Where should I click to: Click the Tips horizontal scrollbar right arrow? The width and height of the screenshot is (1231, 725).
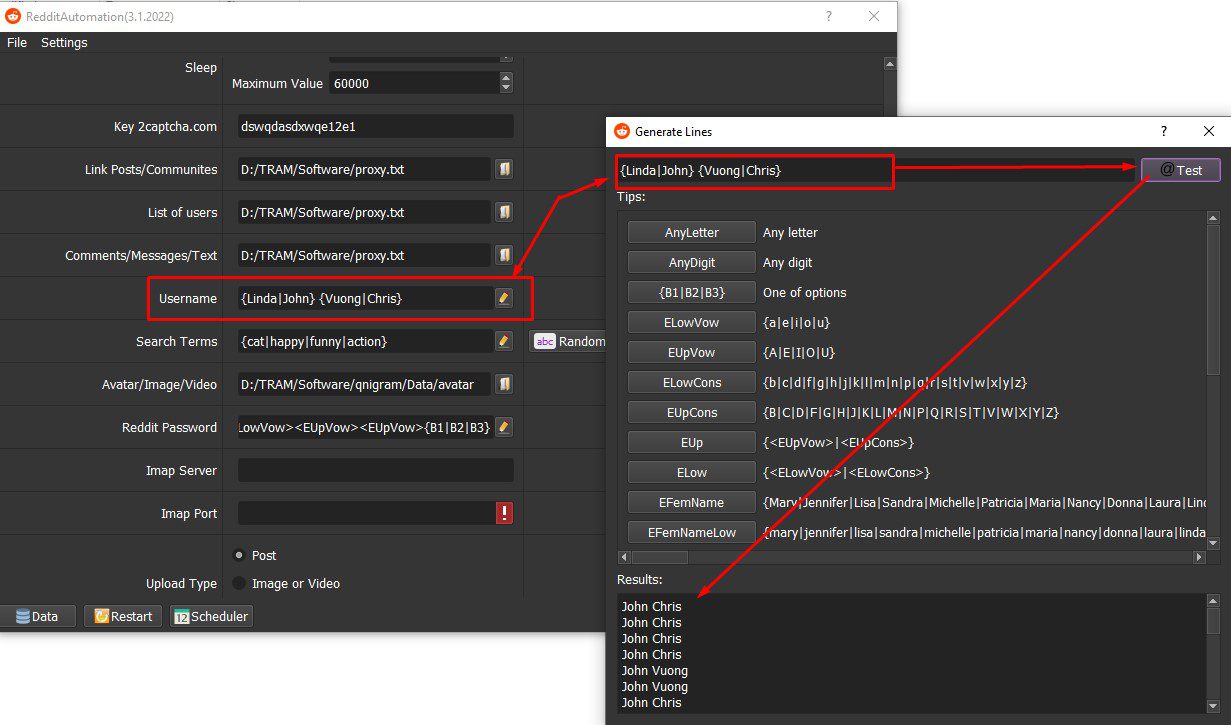coord(1199,557)
